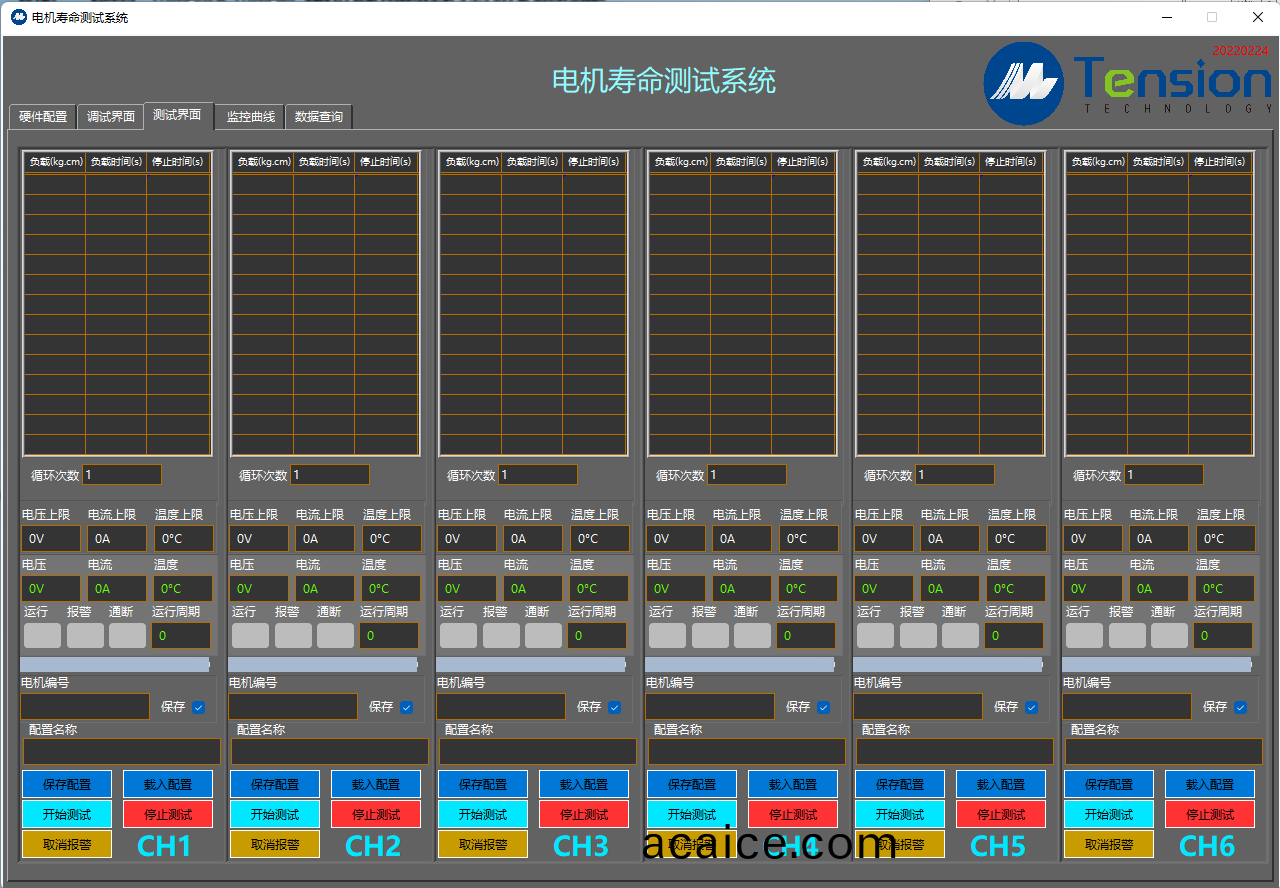This screenshot has height=888, width=1280.
Task: Click the Tension Technology logo
Action: 1127,83
